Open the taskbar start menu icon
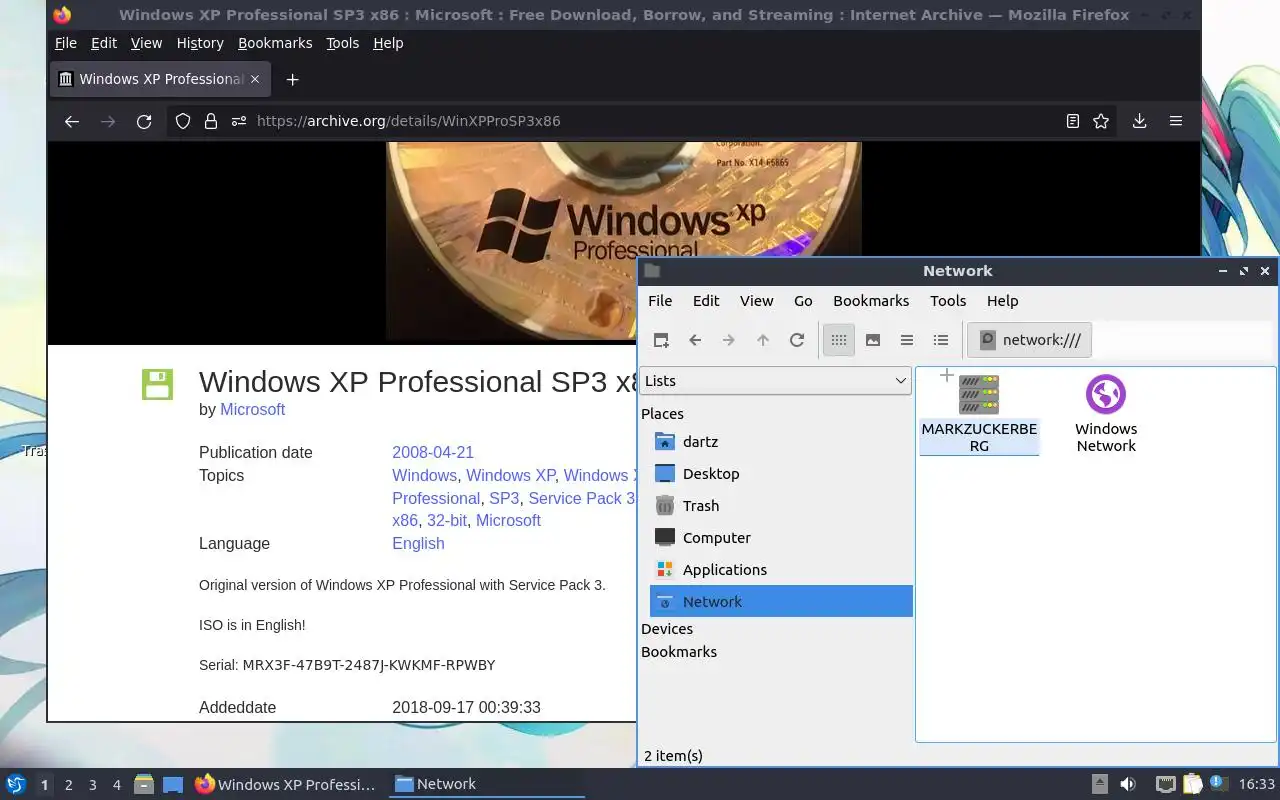The width and height of the screenshot is (1280, 800). click(15, 784)
